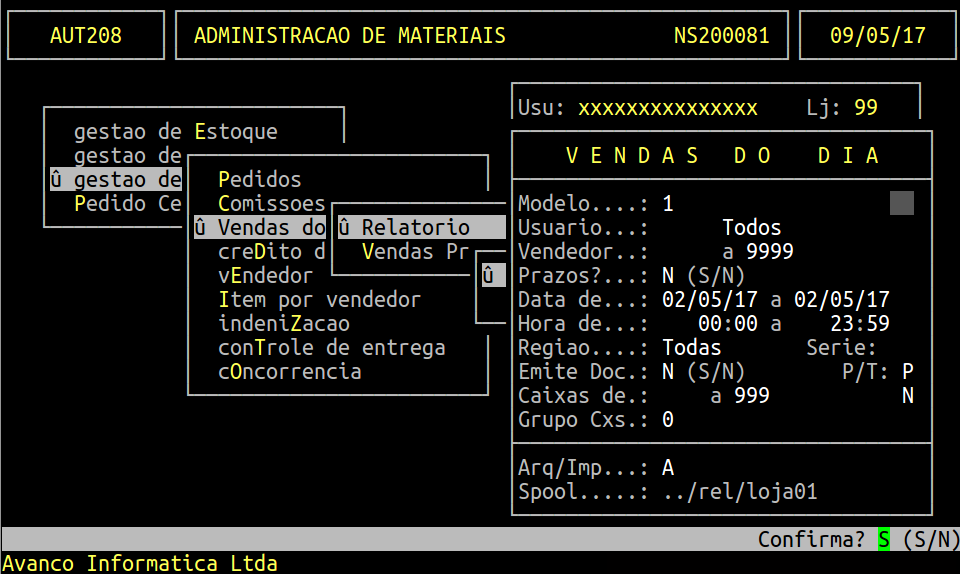Image resolution: width=960 pixels, height=574 pixels.
Task: Click the Data de start date 02/05/17
Action: 709,300
